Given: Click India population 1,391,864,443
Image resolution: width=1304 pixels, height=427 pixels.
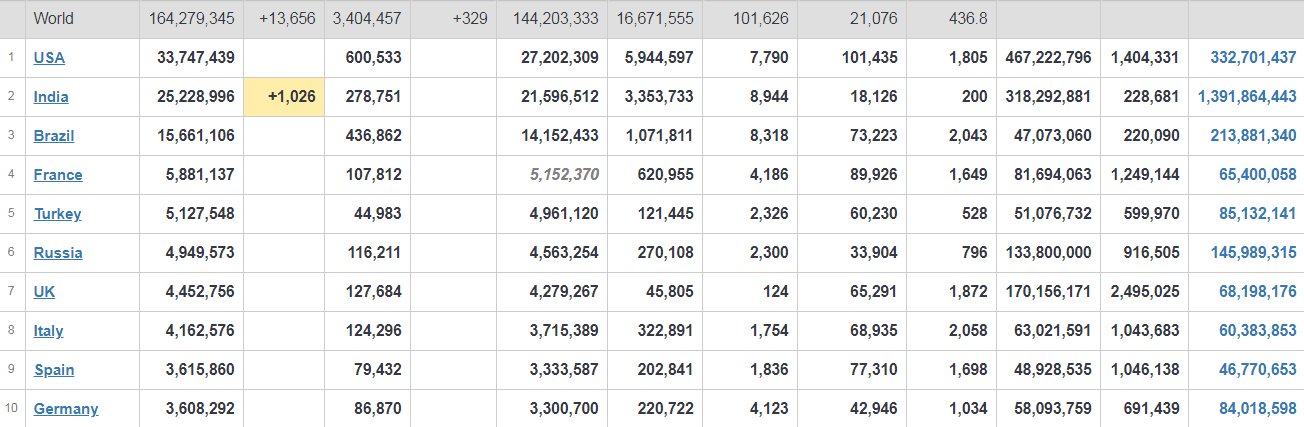Looking at the screenshot, I should click(1247, 97).
